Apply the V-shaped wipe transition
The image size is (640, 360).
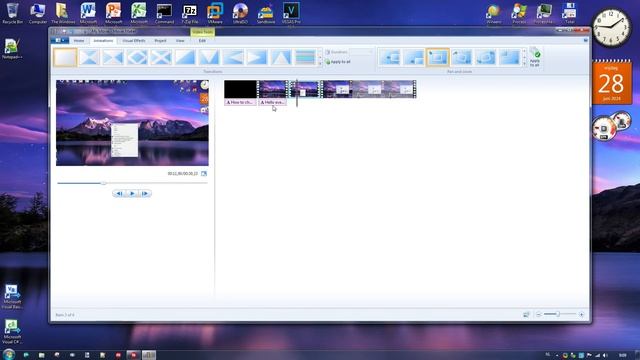[209, 58]
